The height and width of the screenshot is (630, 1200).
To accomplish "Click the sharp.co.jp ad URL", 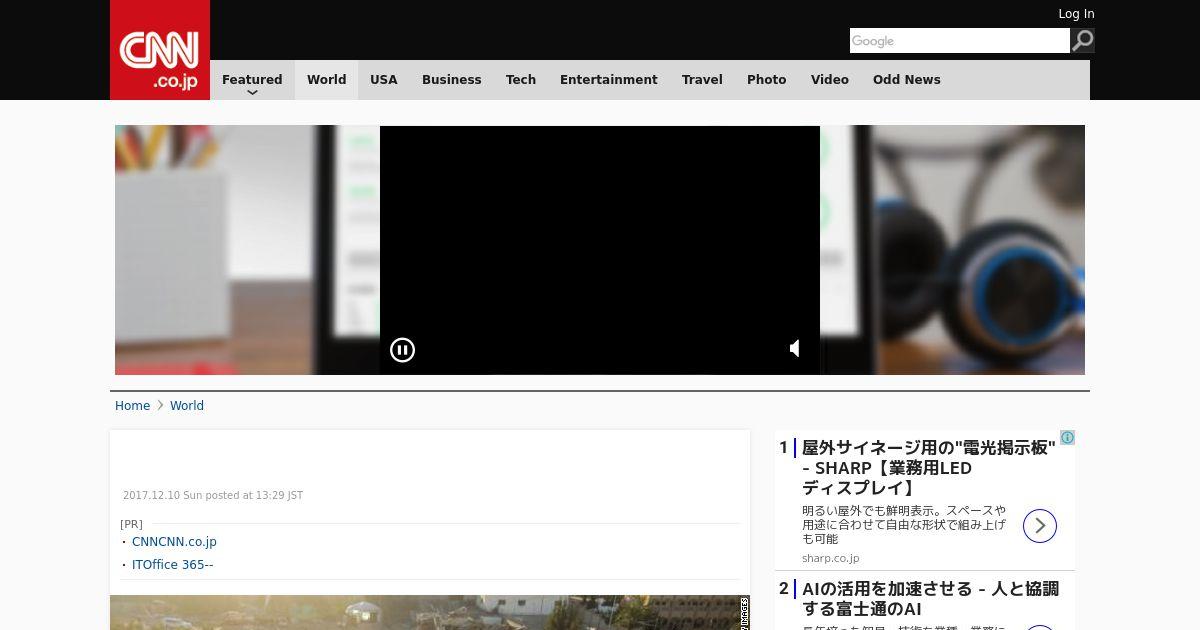I will click(x=830, y=558).
